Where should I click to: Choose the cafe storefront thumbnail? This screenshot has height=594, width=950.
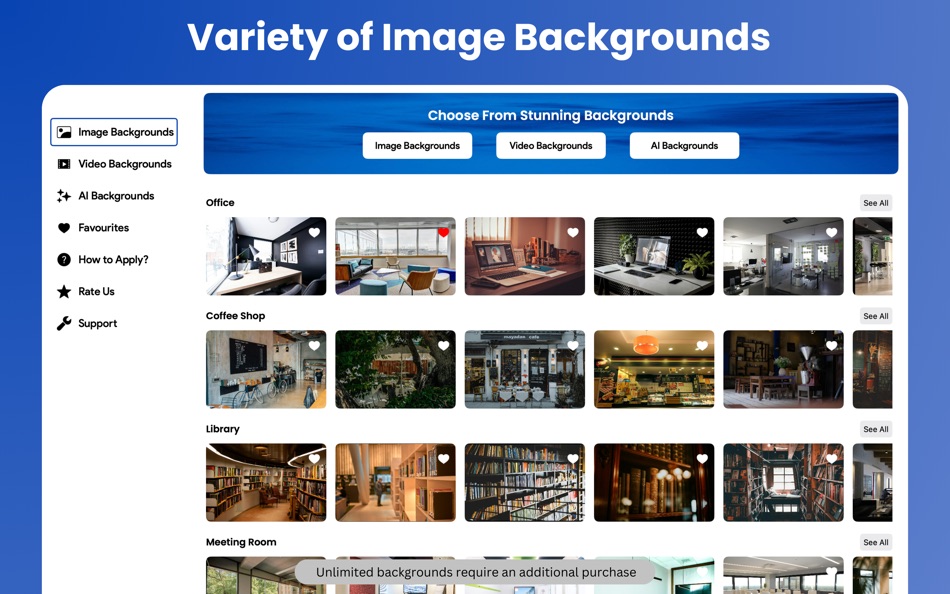525,369
